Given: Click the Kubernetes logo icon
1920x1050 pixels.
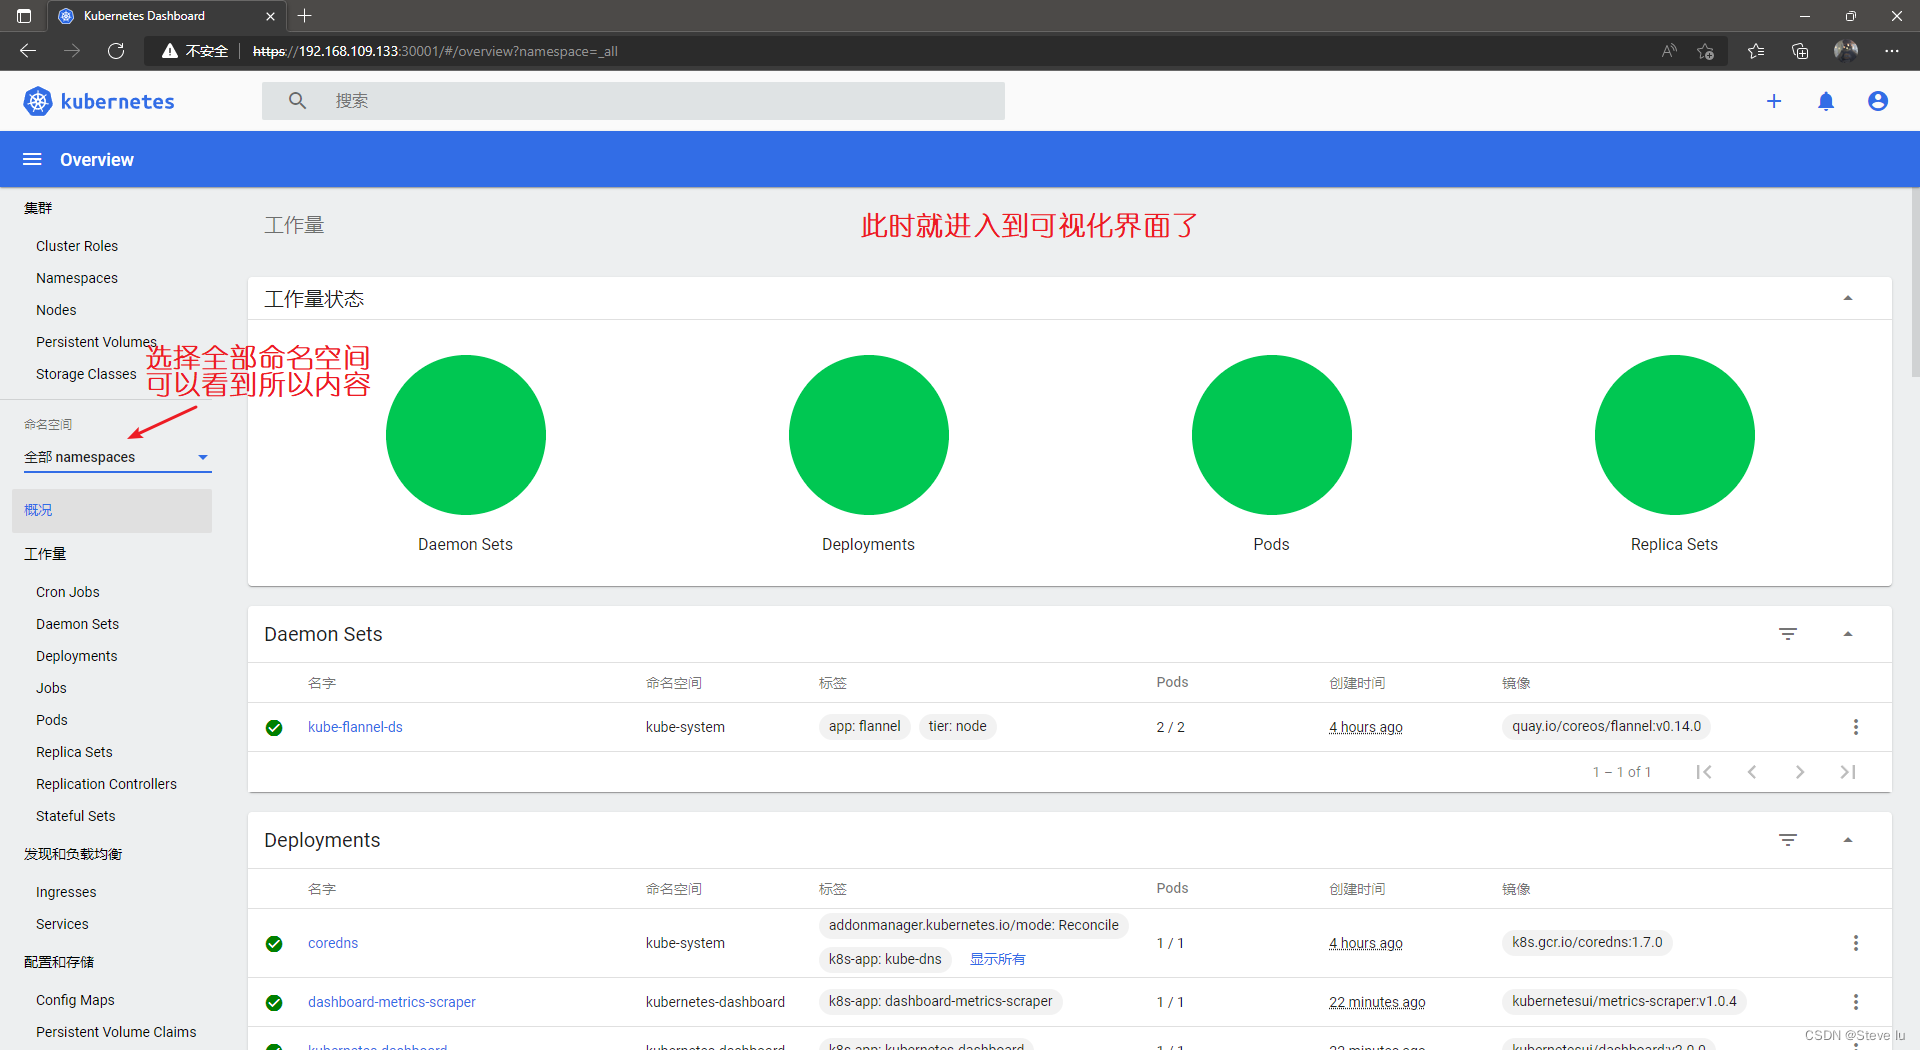Looking at the screenshot, I should pos(38,101).
